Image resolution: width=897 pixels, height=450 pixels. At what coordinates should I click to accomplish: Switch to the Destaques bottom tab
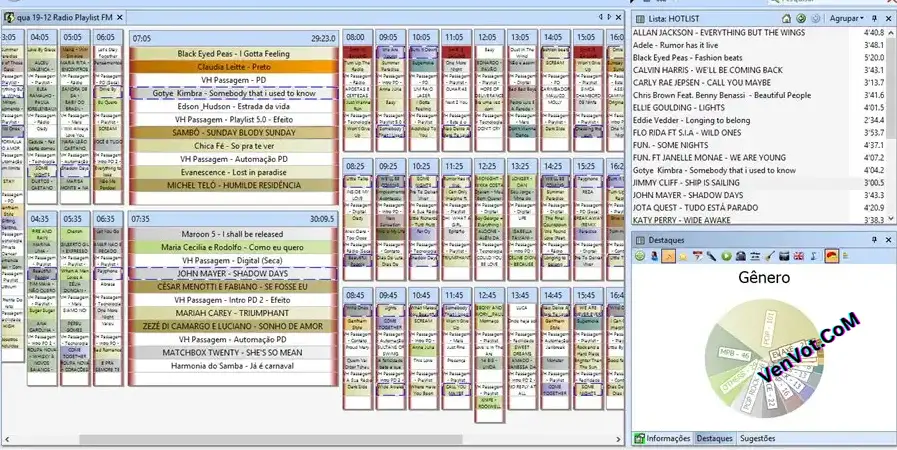715,439
